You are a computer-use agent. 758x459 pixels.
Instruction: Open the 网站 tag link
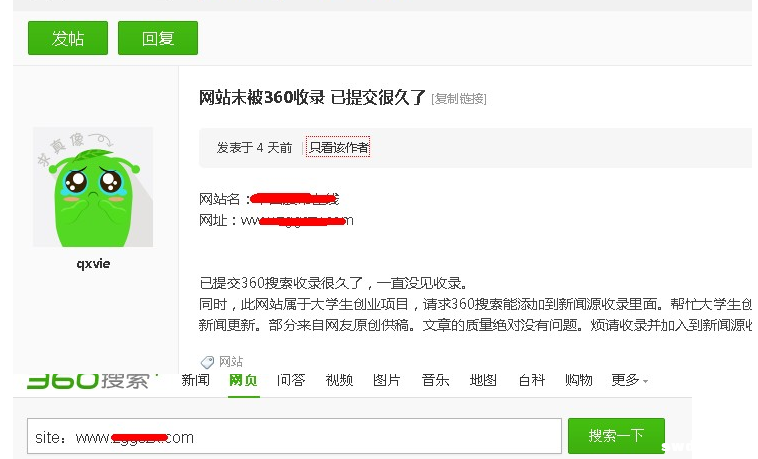pos(231,361)
